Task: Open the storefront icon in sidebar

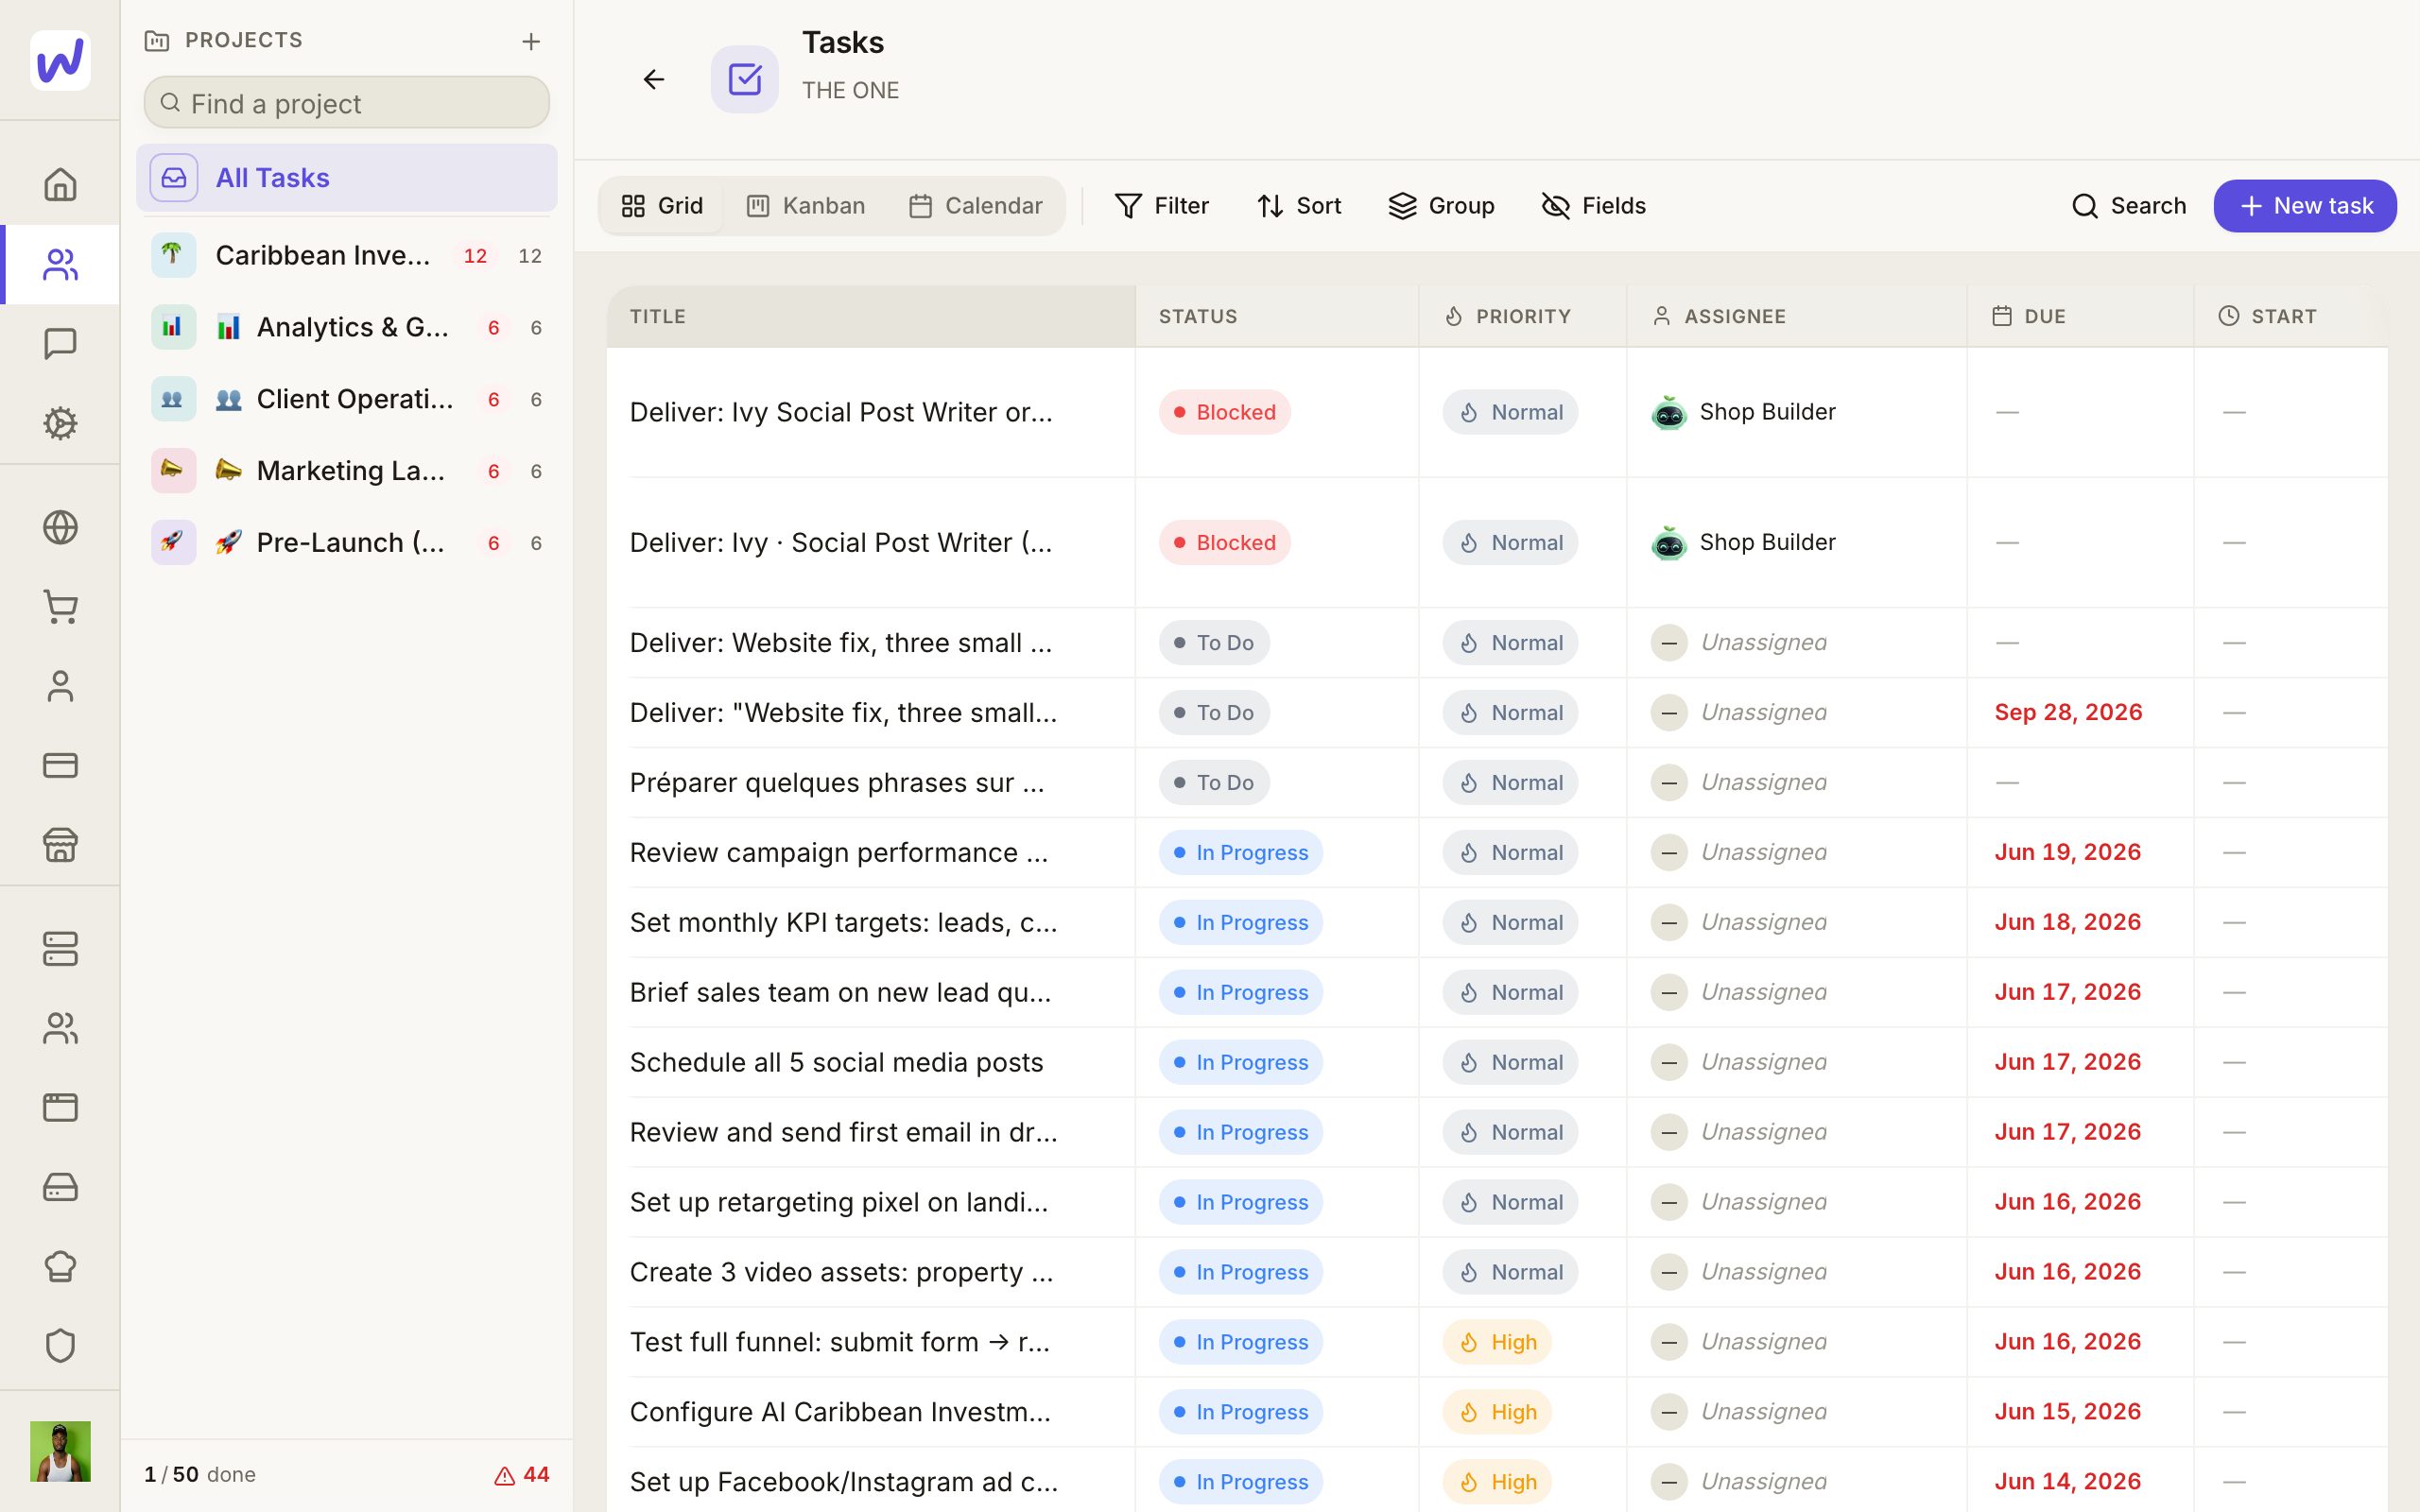Action: (x=60, y=845)
